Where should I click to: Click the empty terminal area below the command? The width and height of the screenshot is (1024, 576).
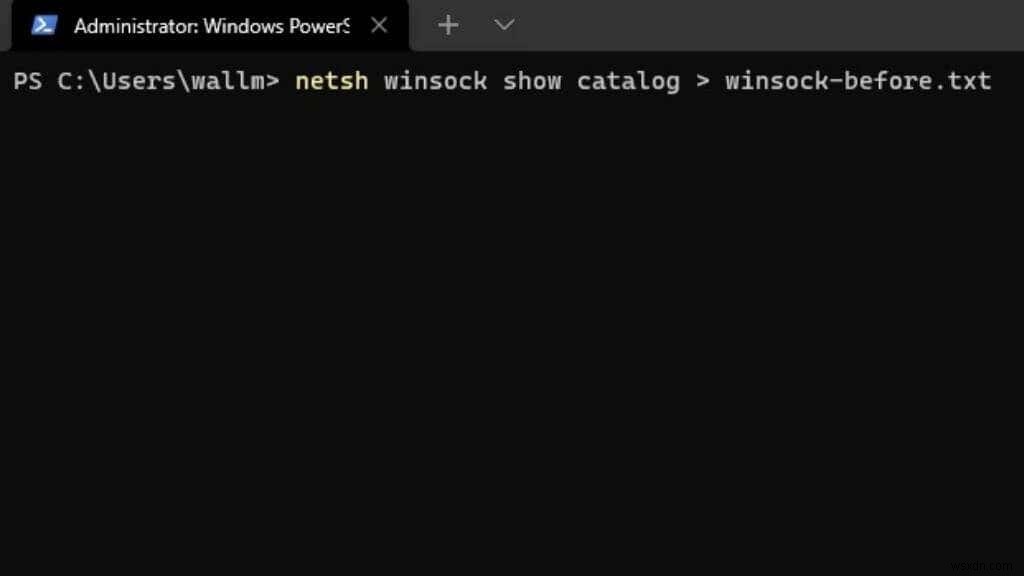click(500, 320)
